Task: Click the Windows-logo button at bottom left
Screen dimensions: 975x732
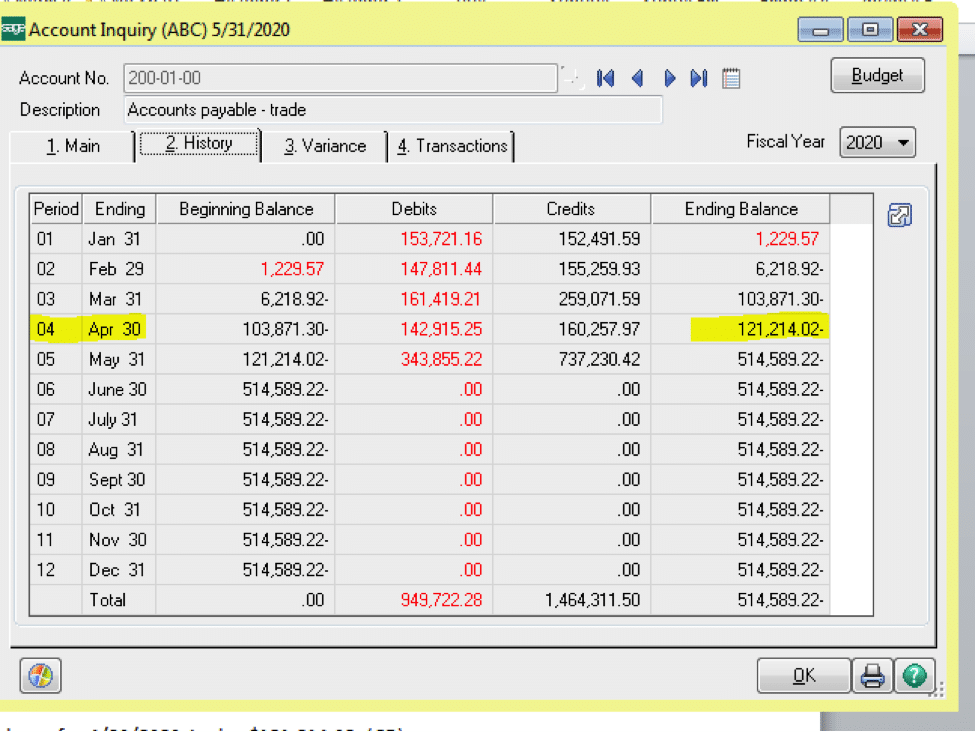Action: (x=41, y=677)
